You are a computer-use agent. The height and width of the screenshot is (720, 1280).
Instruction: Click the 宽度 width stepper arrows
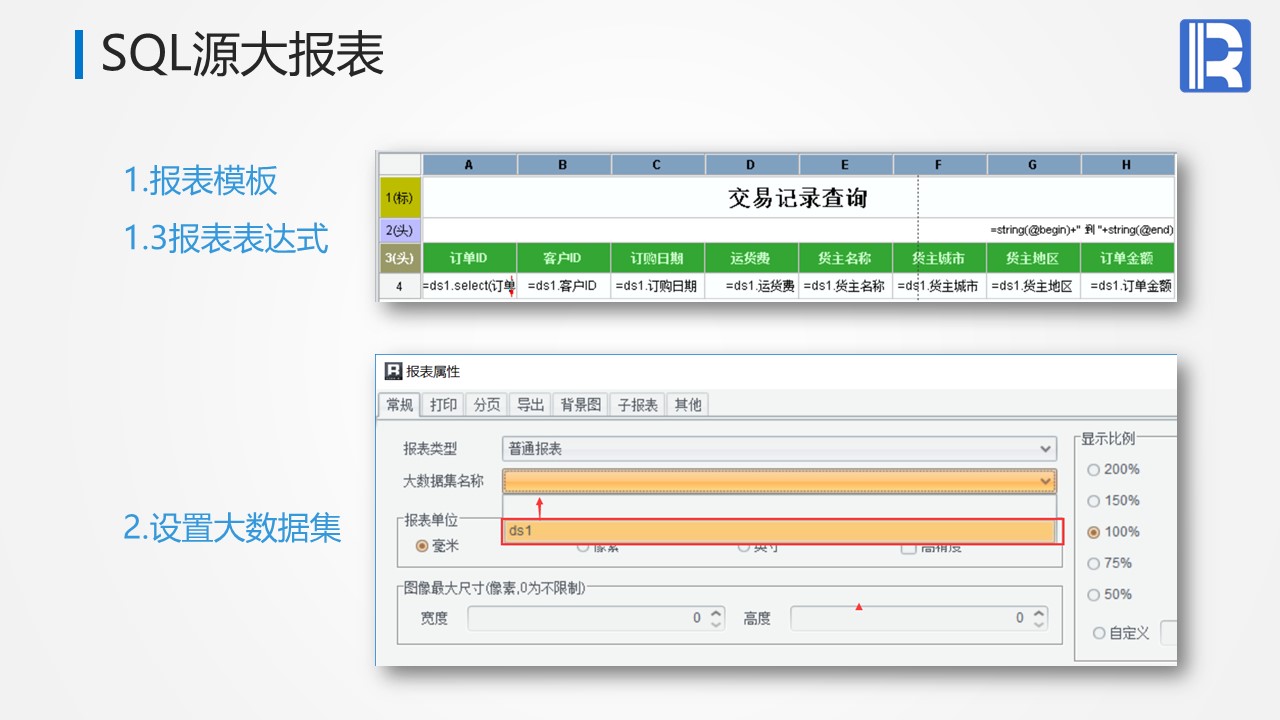tap(716, 619)
